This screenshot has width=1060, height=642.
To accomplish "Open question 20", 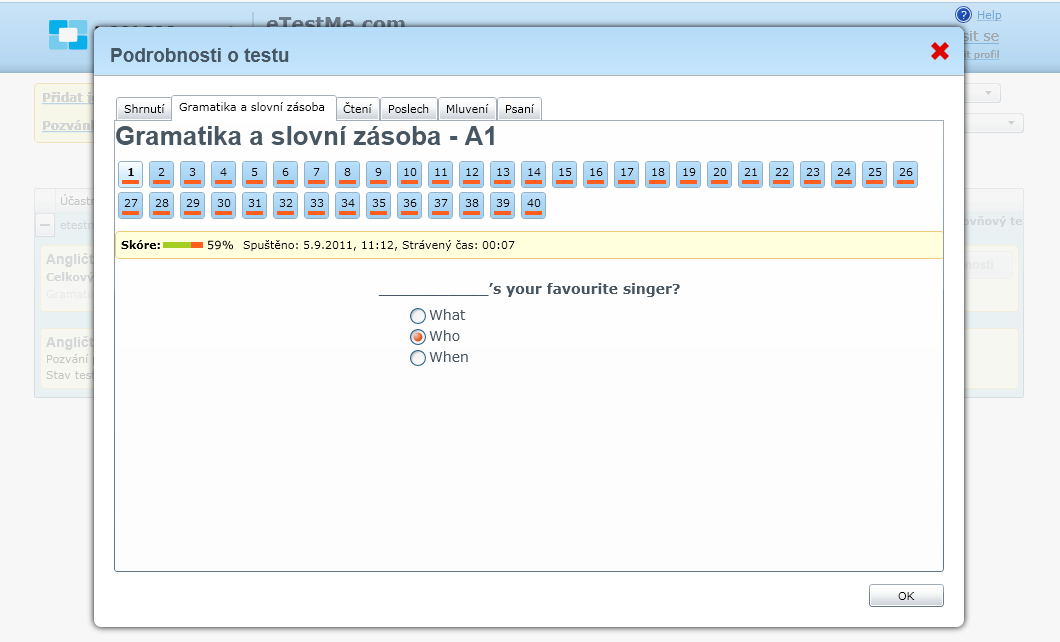I will (720, 174).
